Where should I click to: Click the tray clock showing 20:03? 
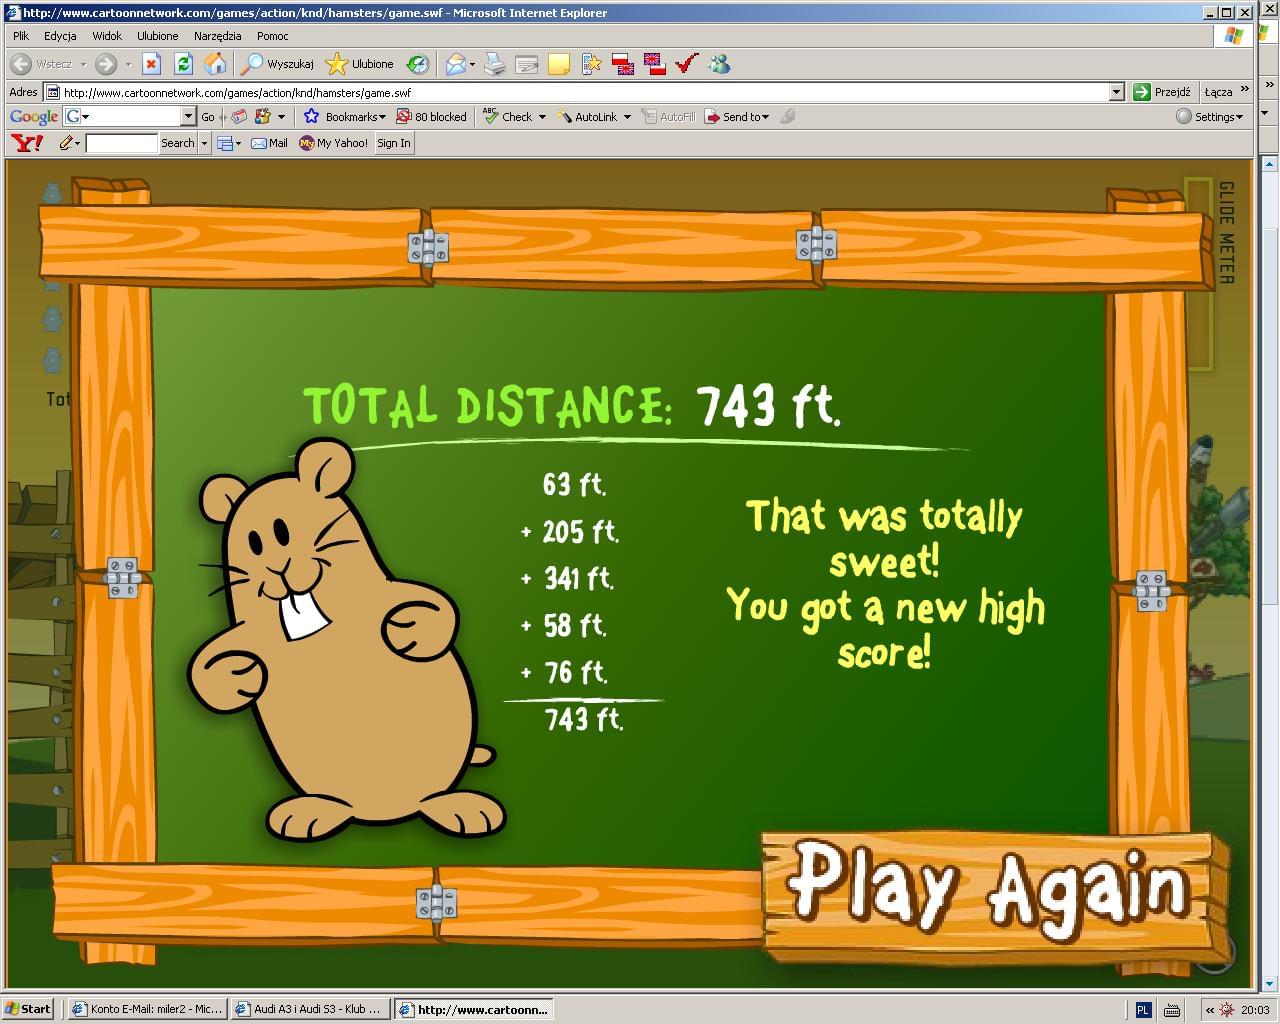1255,1010
